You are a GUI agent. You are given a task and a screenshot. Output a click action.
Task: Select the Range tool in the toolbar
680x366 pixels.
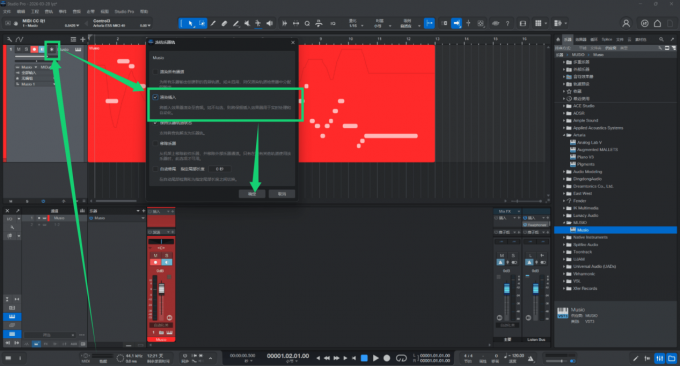click(202, 23)
